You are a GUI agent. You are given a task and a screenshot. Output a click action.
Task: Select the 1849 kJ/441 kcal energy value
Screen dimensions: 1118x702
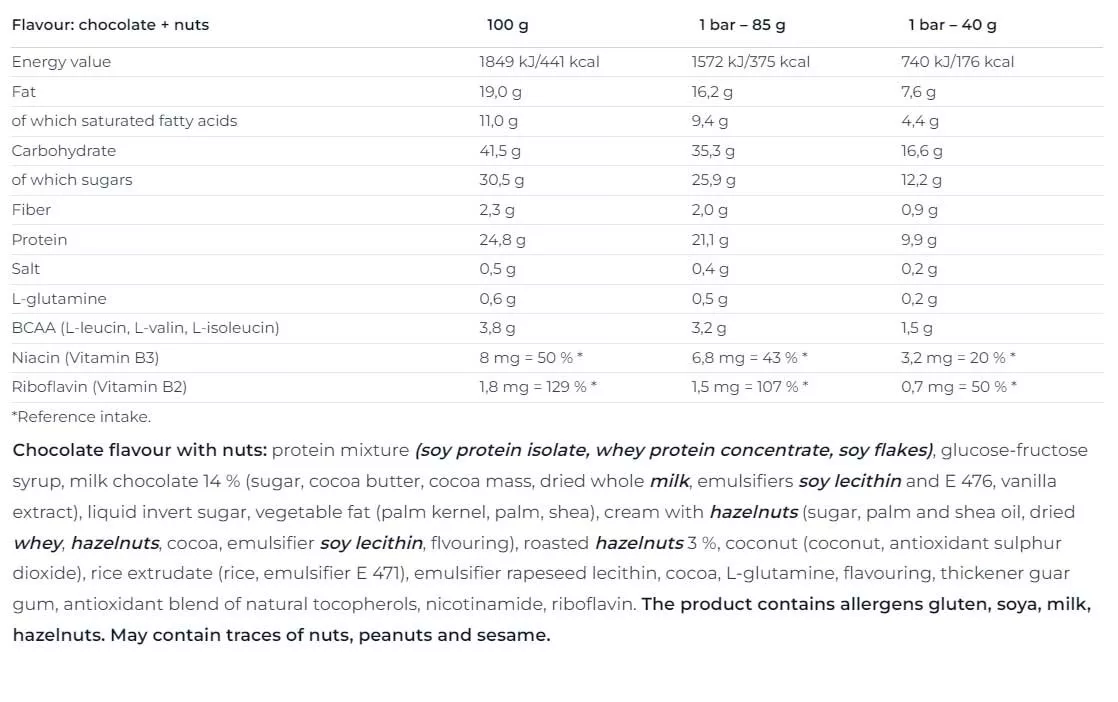point(539,62)
